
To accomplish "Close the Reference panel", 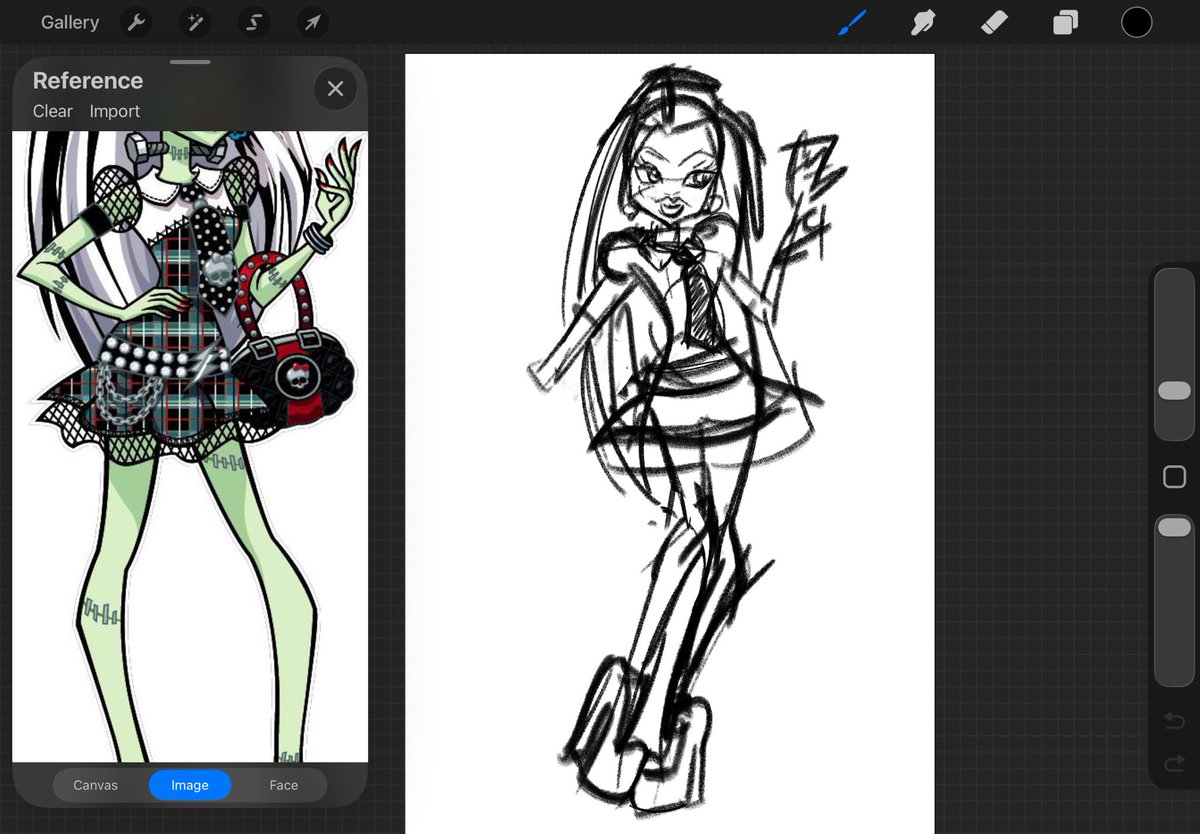I will pos(335,89).
